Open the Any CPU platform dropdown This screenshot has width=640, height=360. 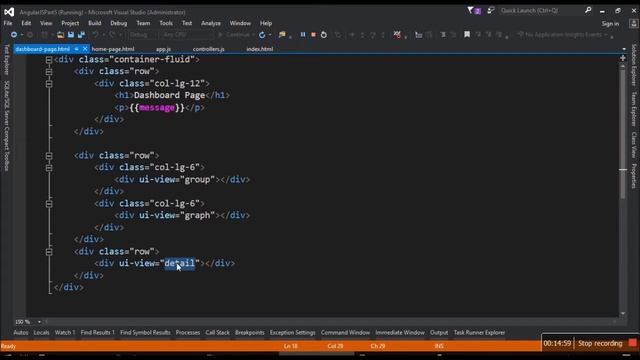coord(187,35)
